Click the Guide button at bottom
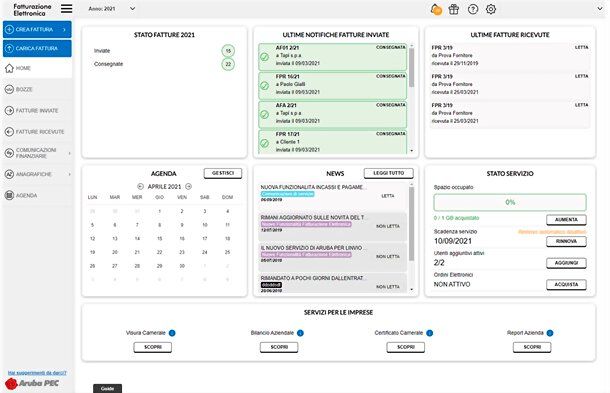Image resolution: width=610 pixels, height=393 pixels. (107, 388)
